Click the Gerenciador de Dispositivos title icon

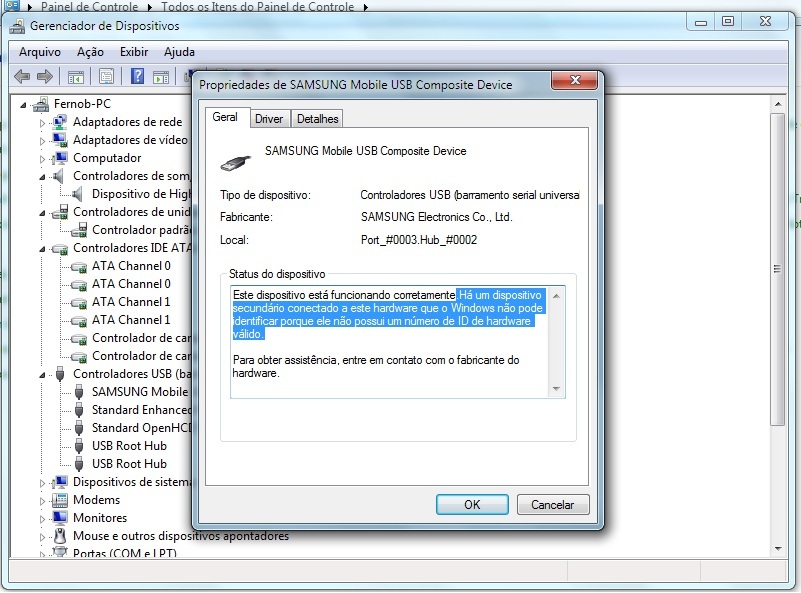coord(17,26)
